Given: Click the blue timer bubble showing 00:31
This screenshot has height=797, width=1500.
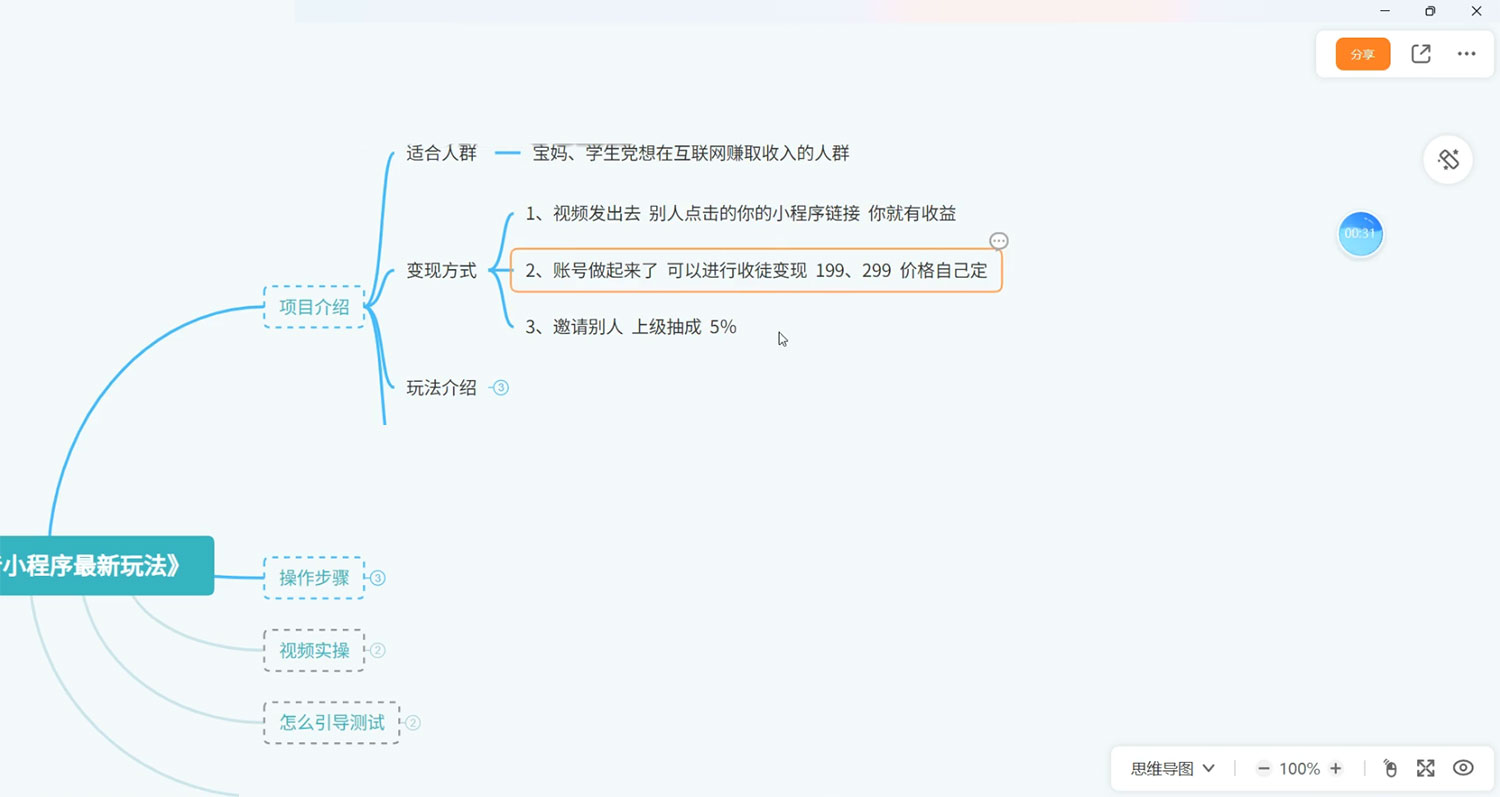Looking at the screenshot, I should (1360, 233).
